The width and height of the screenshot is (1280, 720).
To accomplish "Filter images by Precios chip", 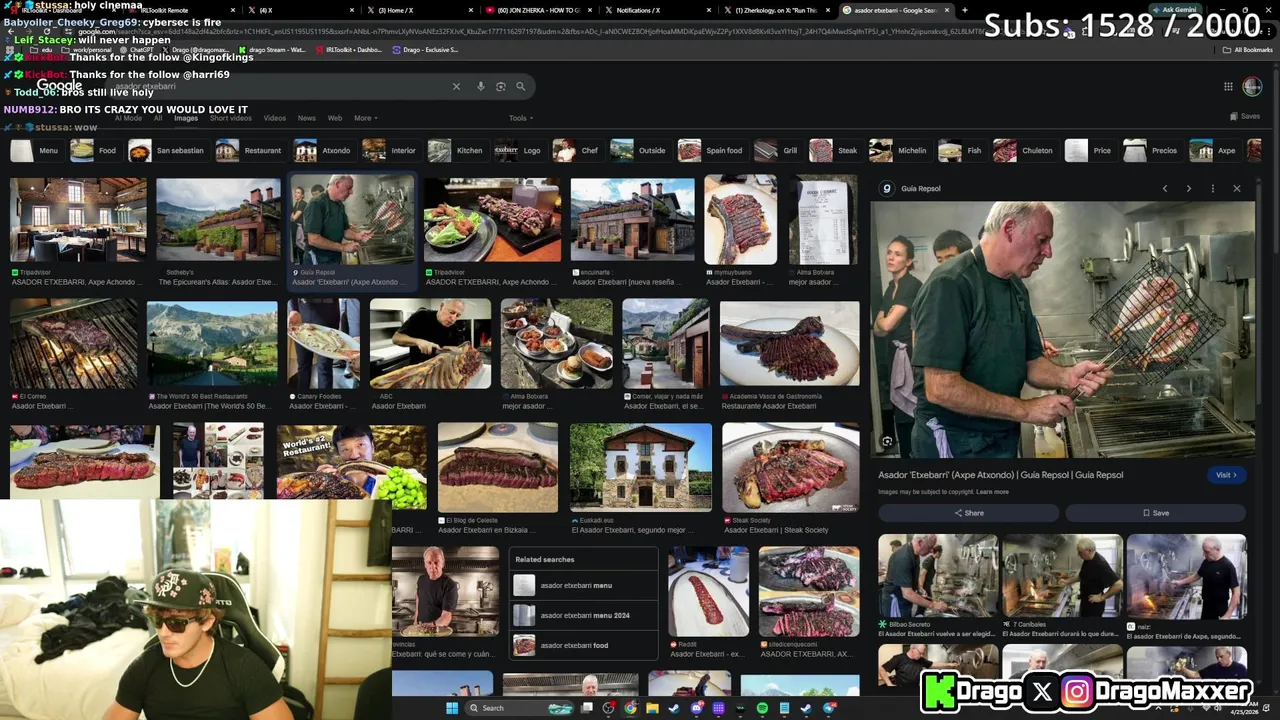I will (1152, 150).
